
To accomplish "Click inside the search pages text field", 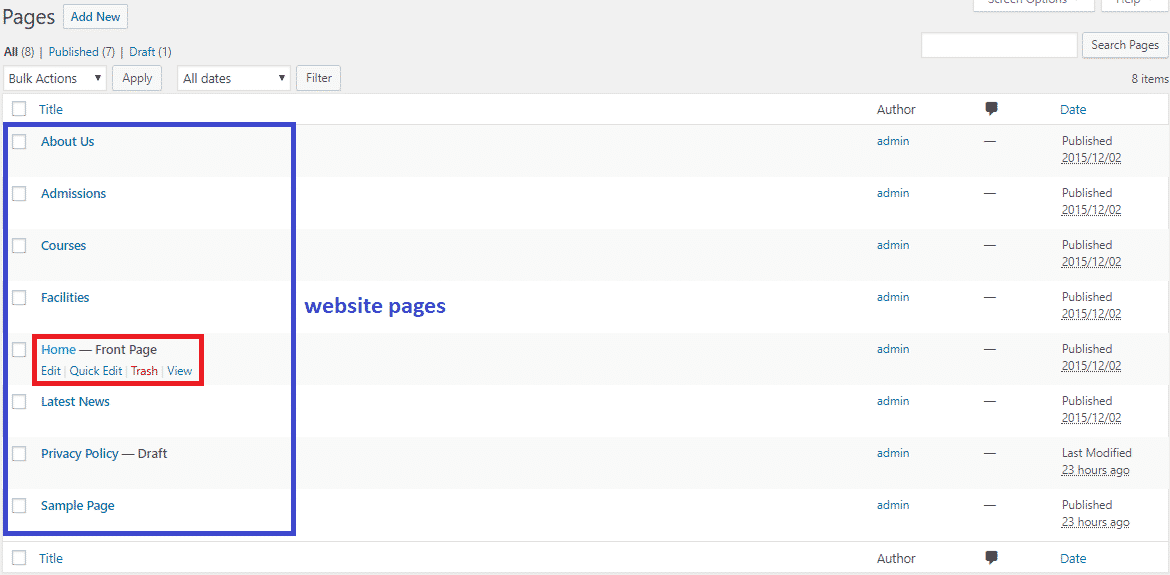I will point(999,45).
